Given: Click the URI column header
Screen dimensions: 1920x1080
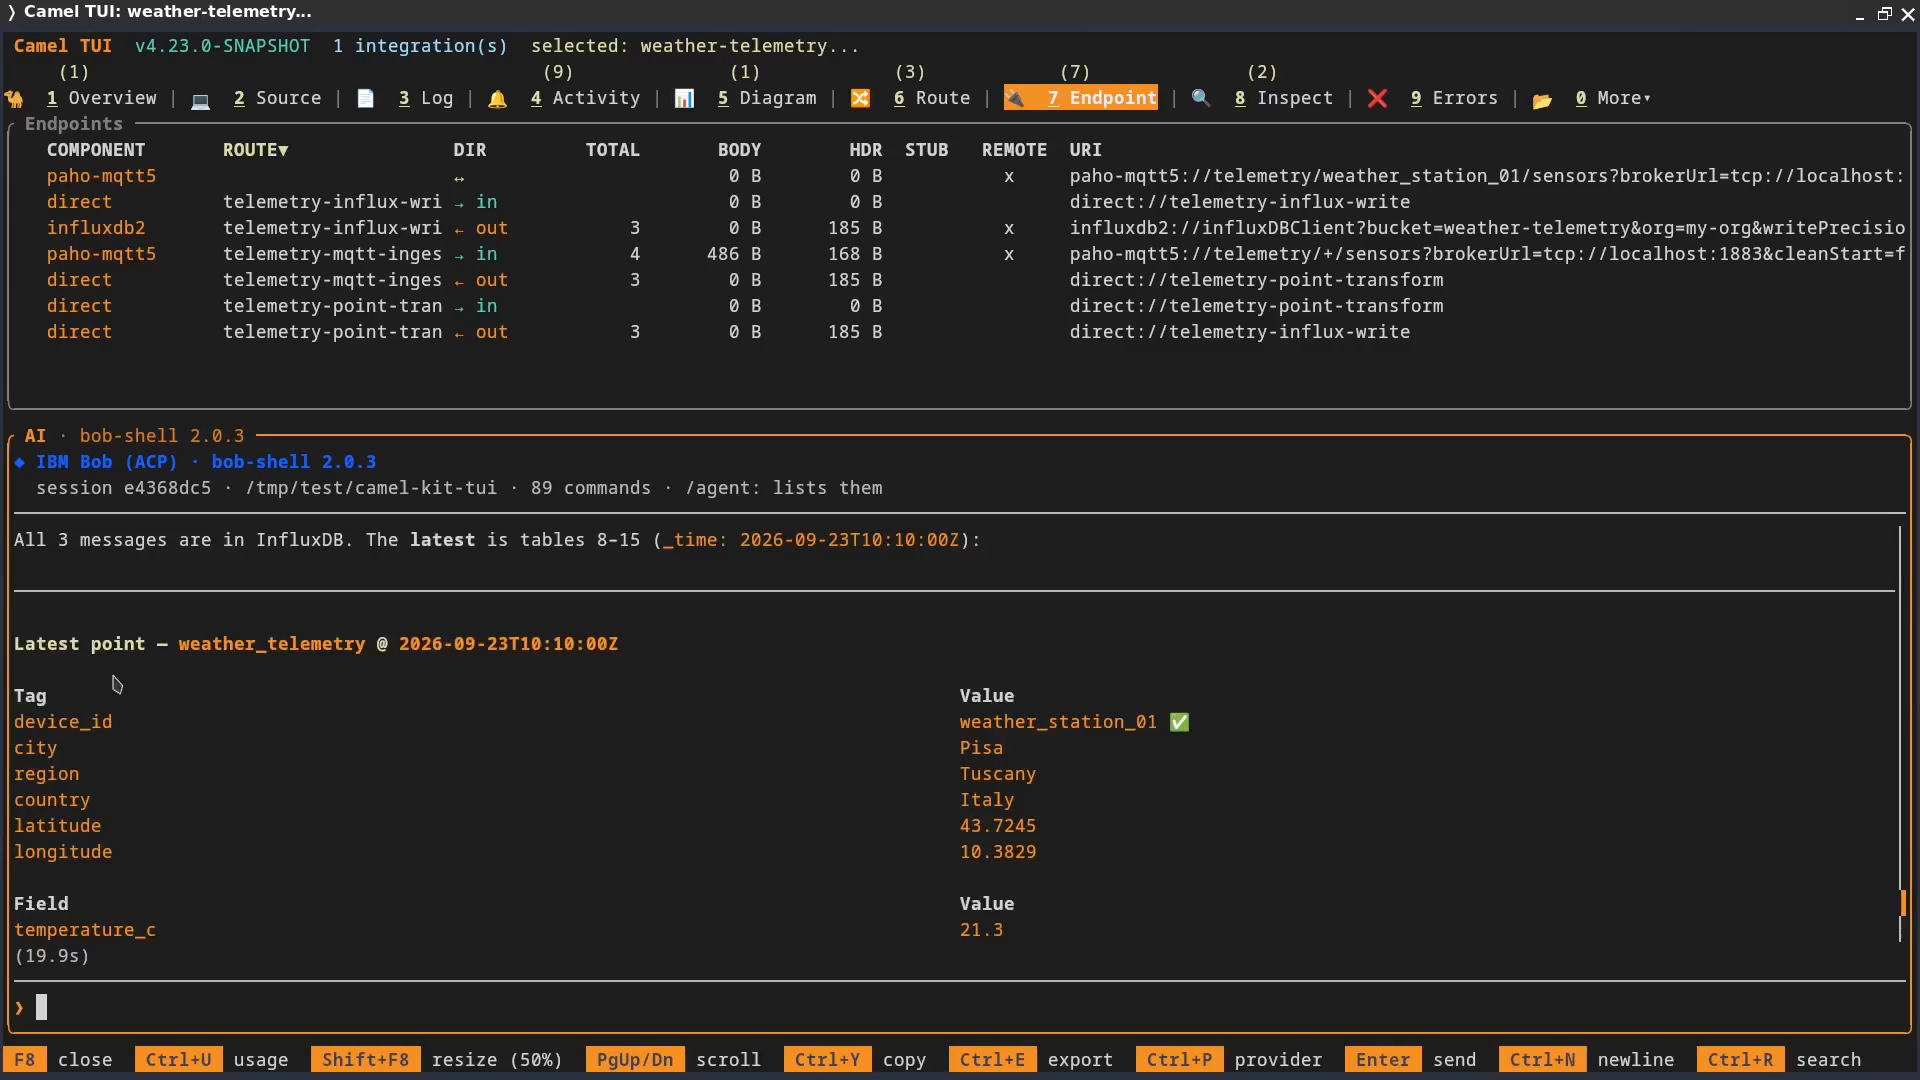Looking at the screenshot, I should (1085, 150).
